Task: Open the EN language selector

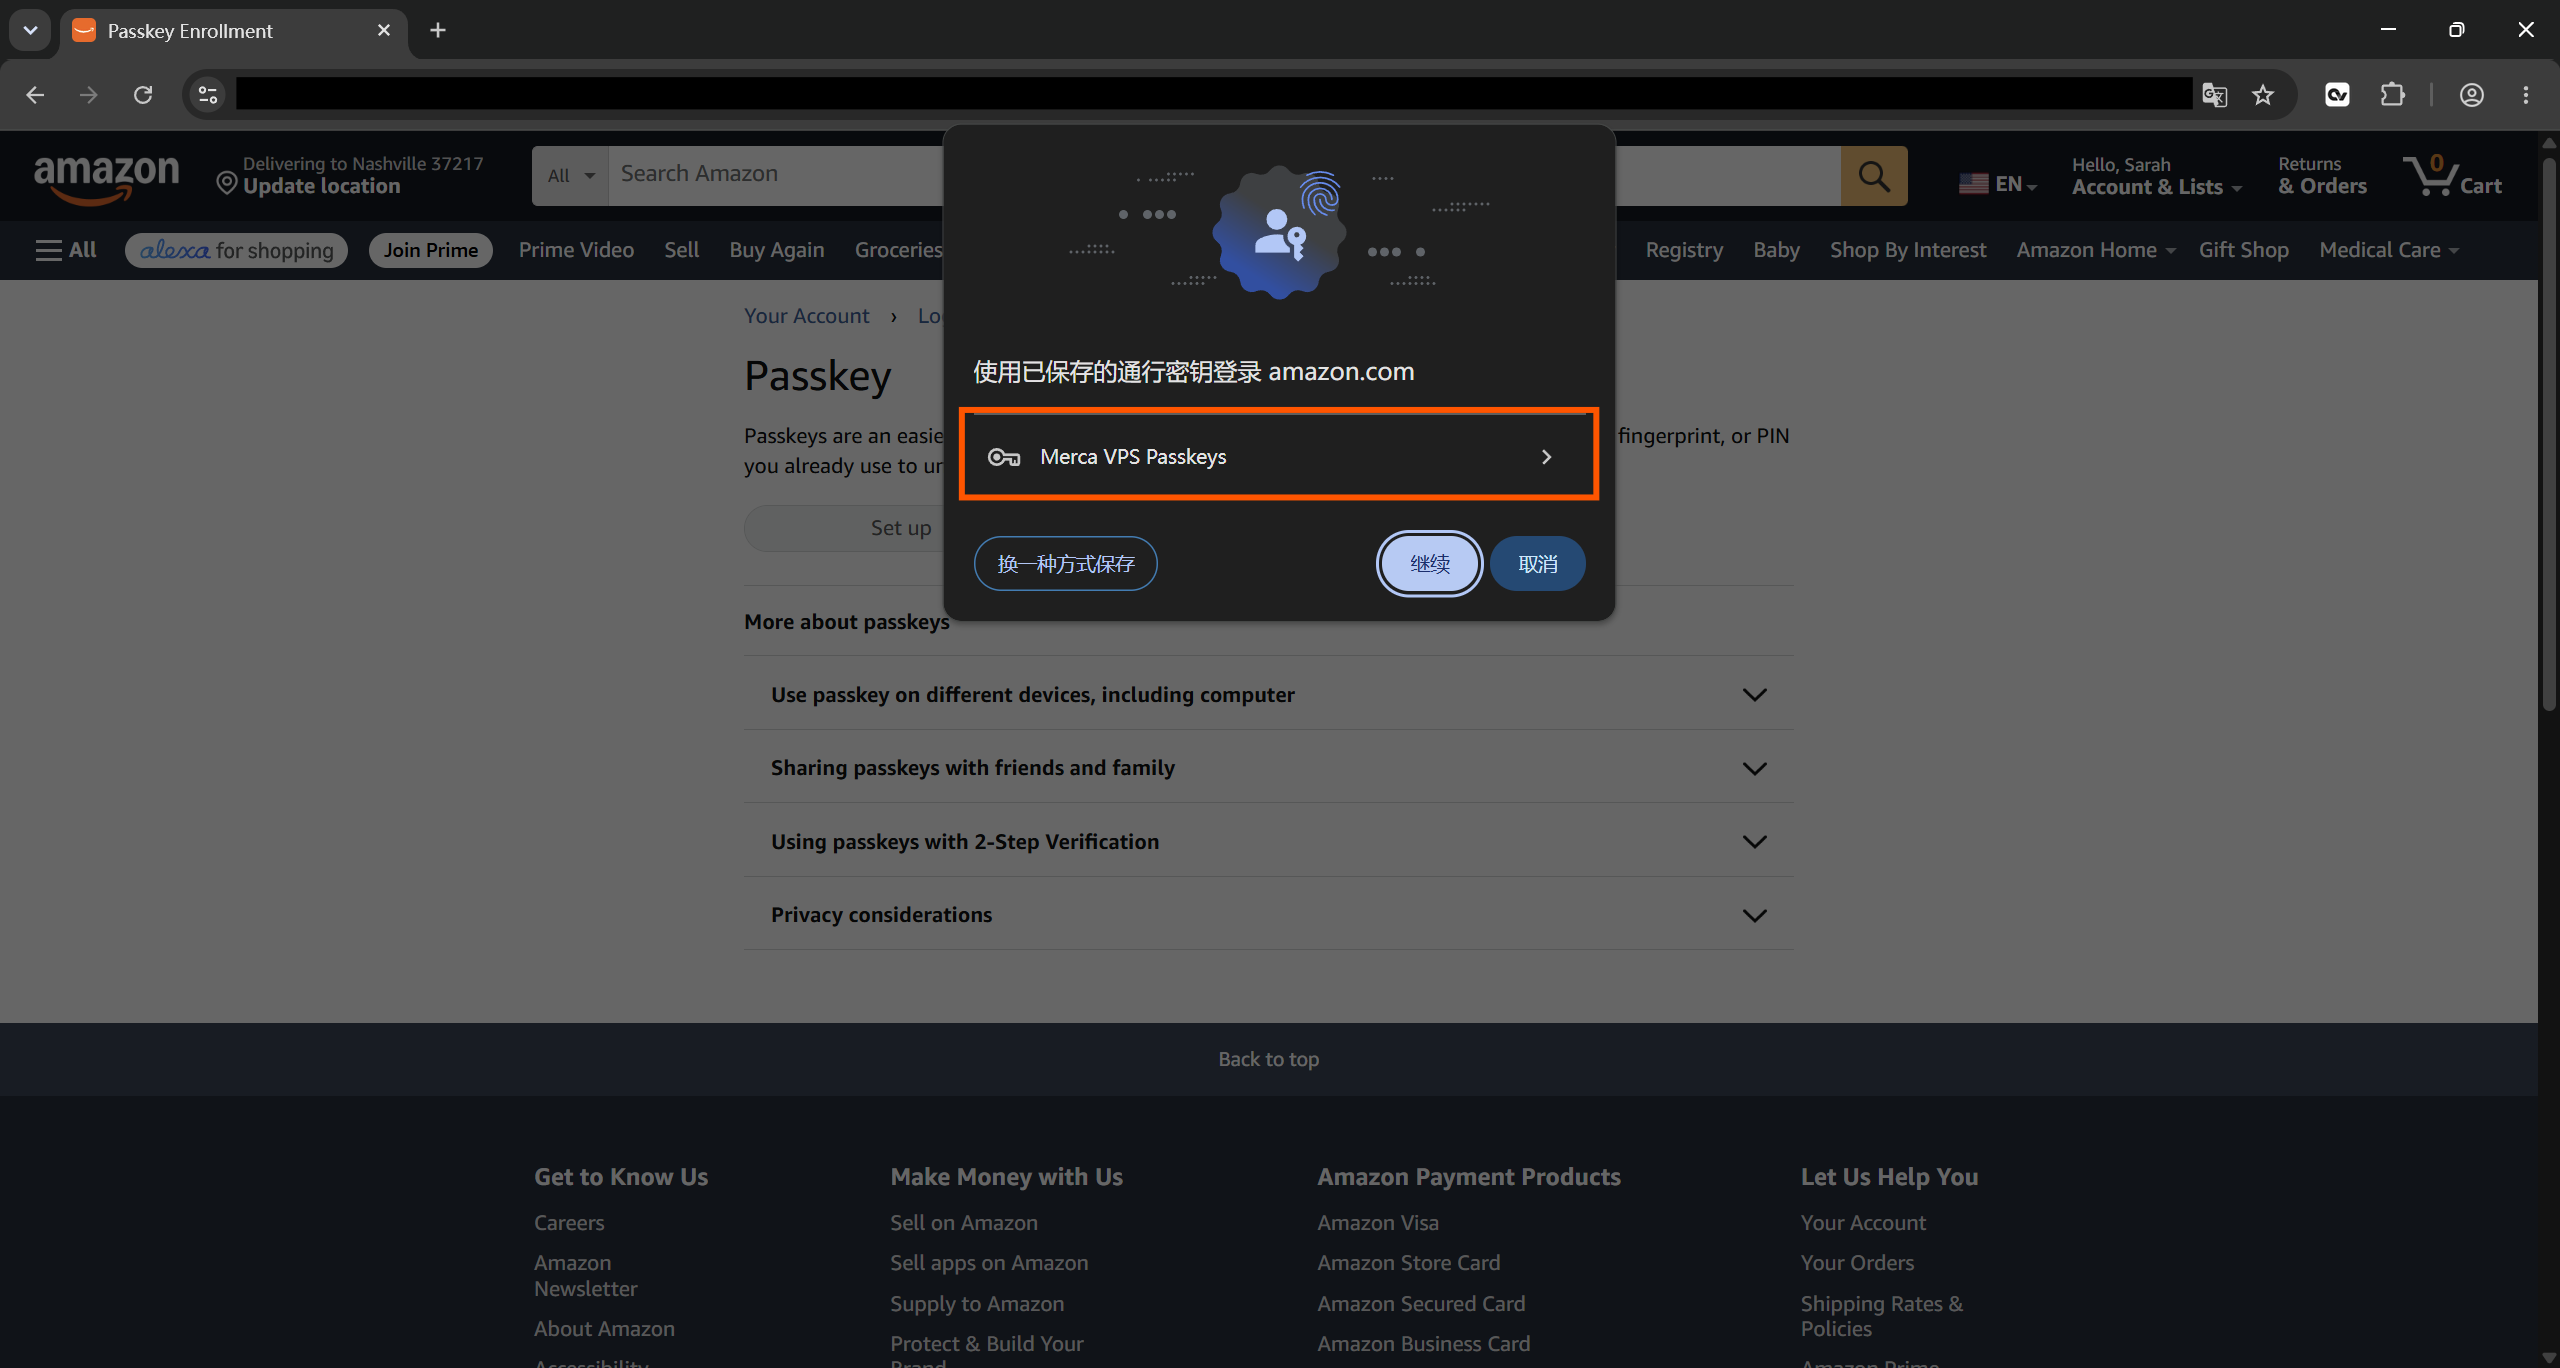Action: point(1998,184)
